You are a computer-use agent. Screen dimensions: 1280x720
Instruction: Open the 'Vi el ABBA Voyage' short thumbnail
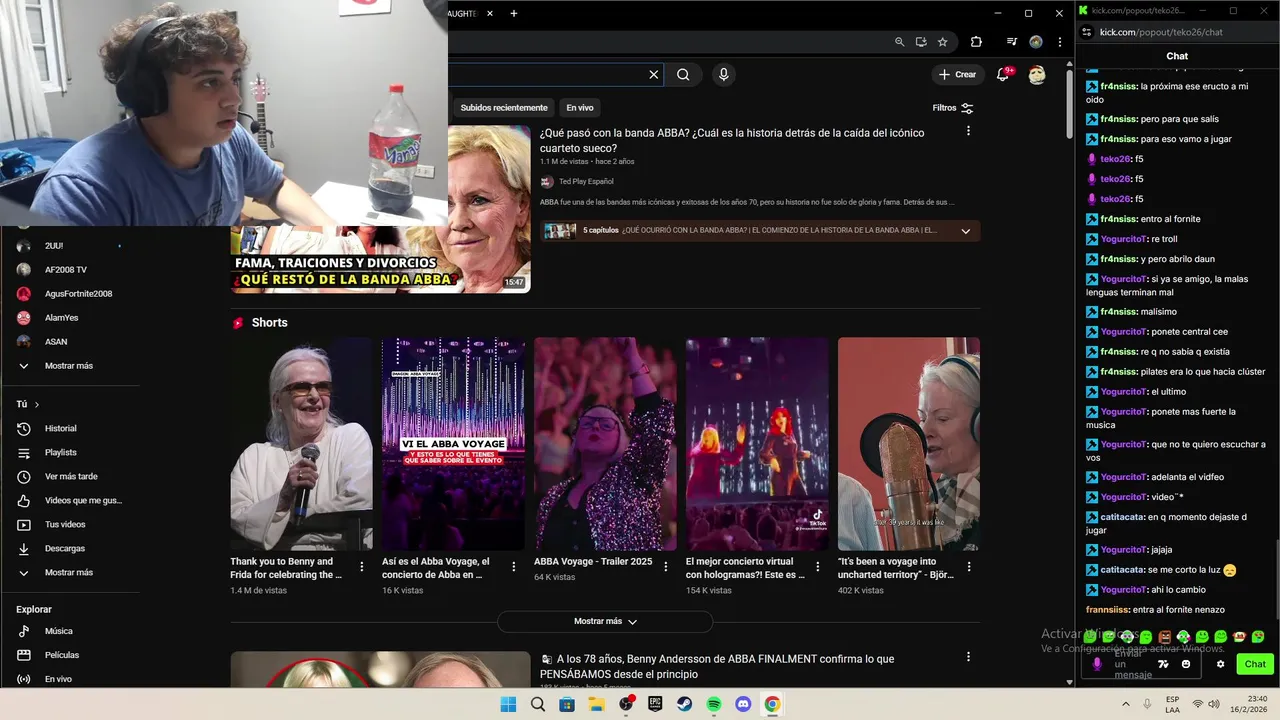tap(453, 444)
